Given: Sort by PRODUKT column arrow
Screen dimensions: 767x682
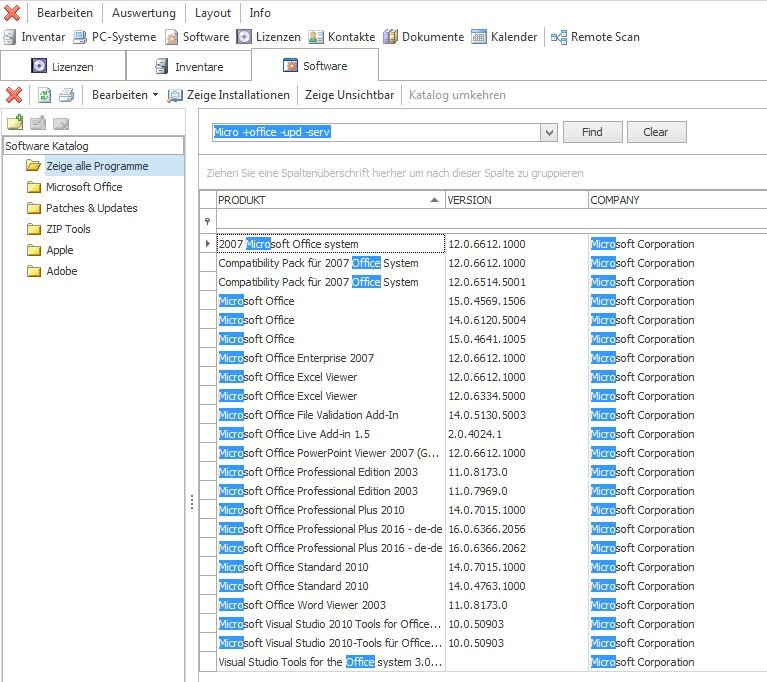Looking at the screenshot, I should (434, 200).
